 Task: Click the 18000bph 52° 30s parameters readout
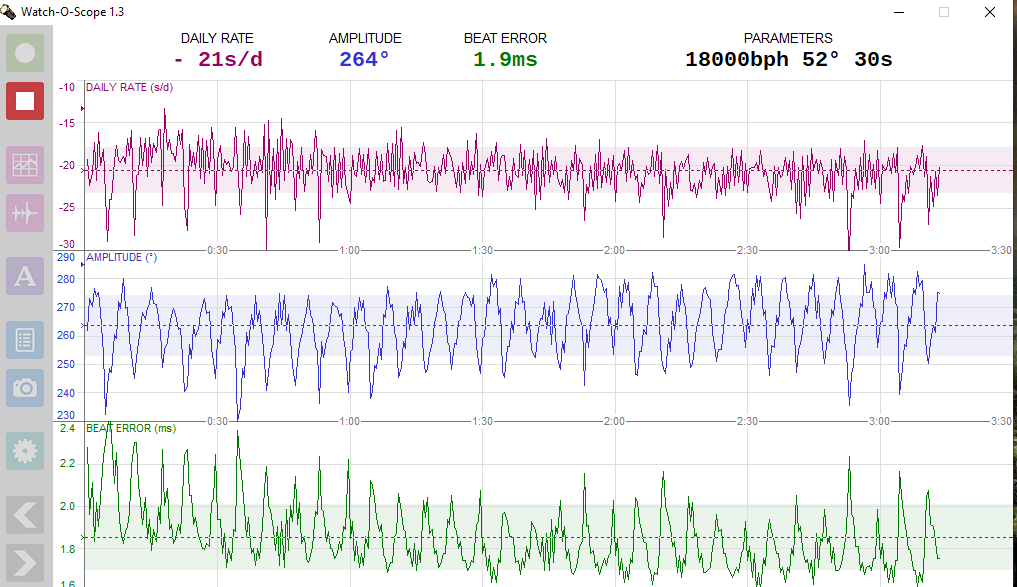788,60
